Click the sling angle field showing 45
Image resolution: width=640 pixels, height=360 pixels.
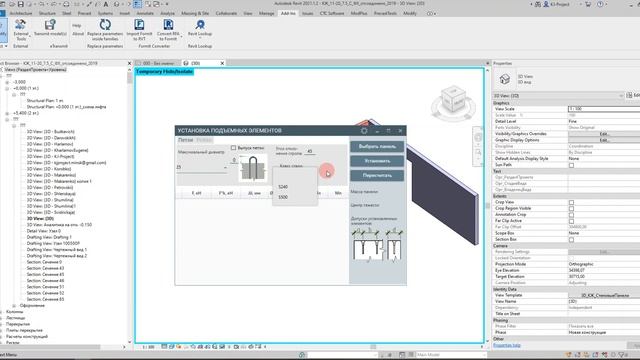point(310,151)
